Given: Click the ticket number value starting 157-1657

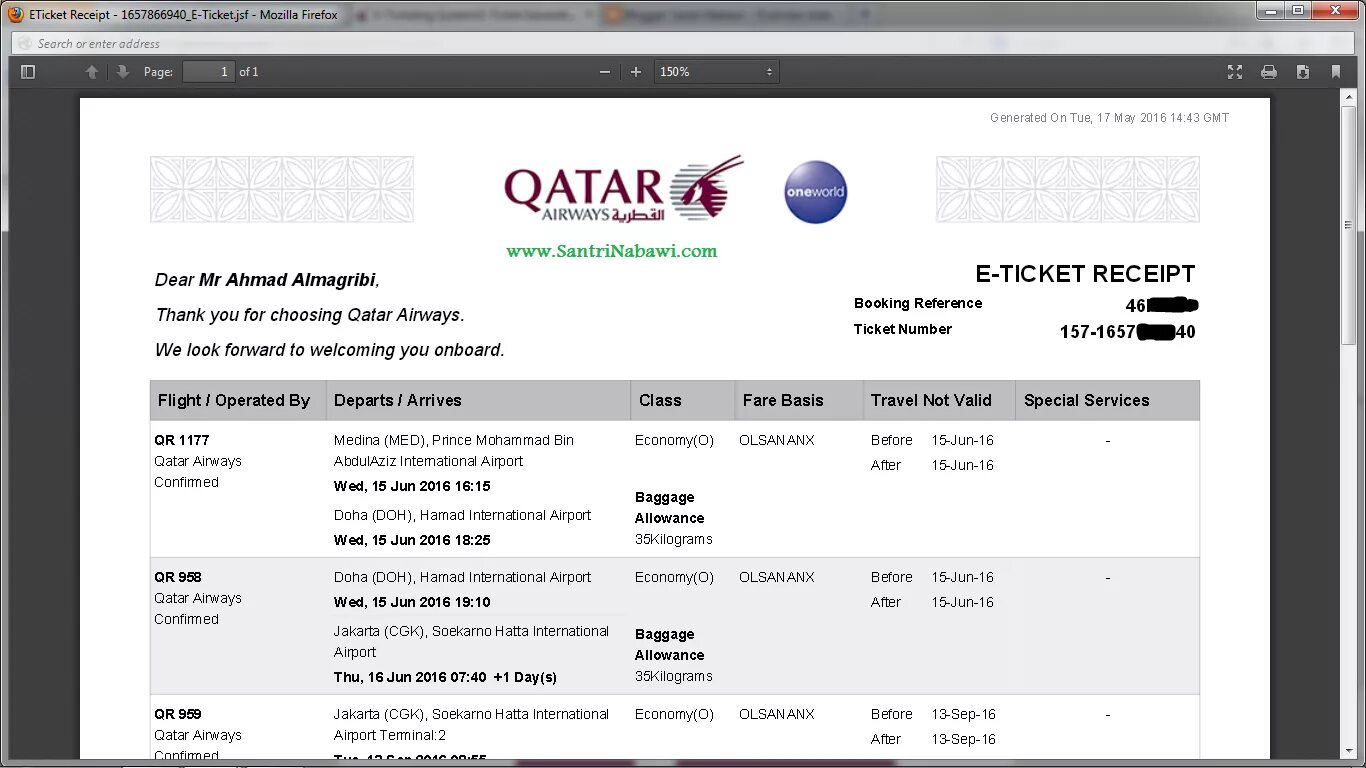Looking at the screenshot, I should pos(1127,332).
